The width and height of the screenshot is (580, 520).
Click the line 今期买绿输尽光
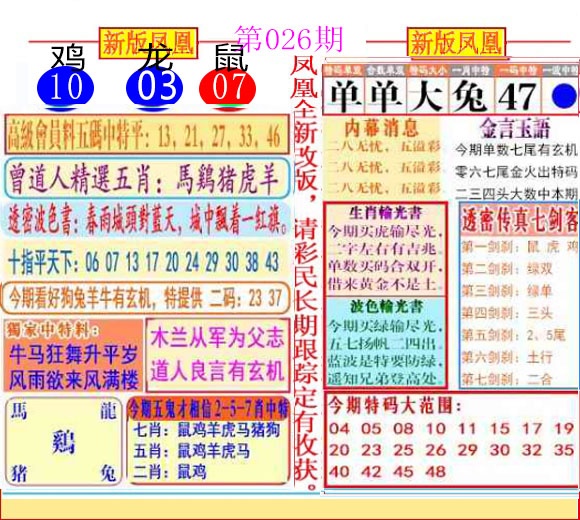(385, 326)
